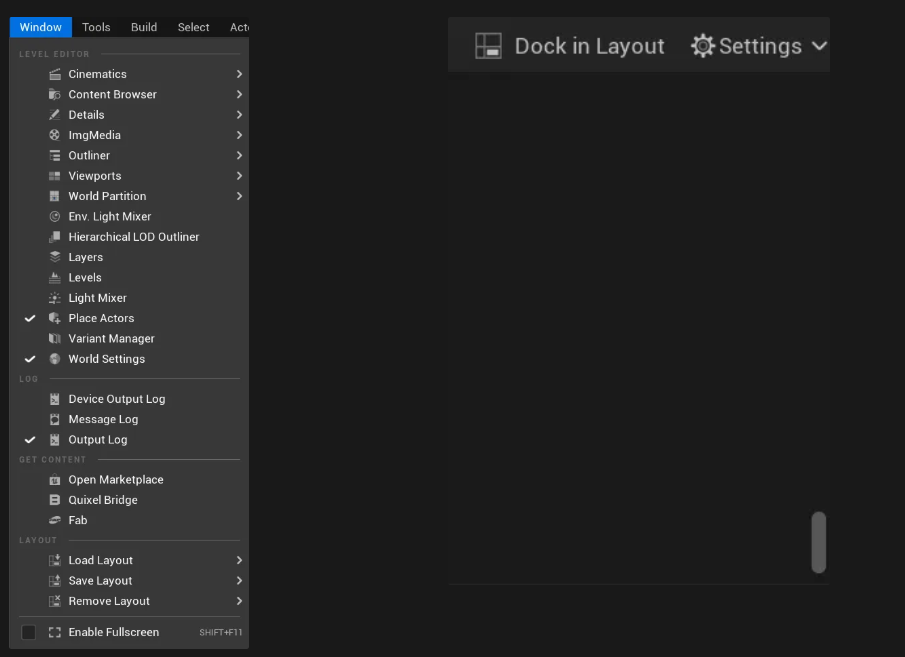This screenshot has height=657, width=905.
Task: Click the World Settings globe icon
Action: 55,359
